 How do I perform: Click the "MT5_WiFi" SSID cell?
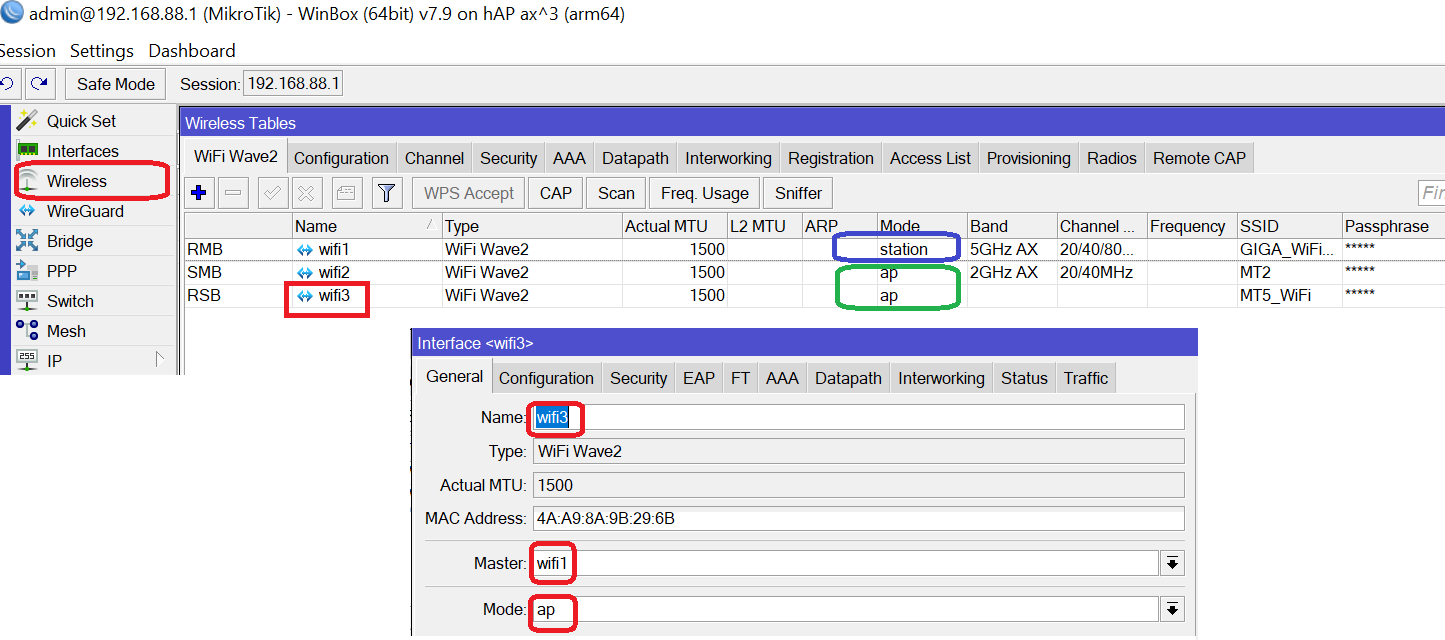point(1275,296)
